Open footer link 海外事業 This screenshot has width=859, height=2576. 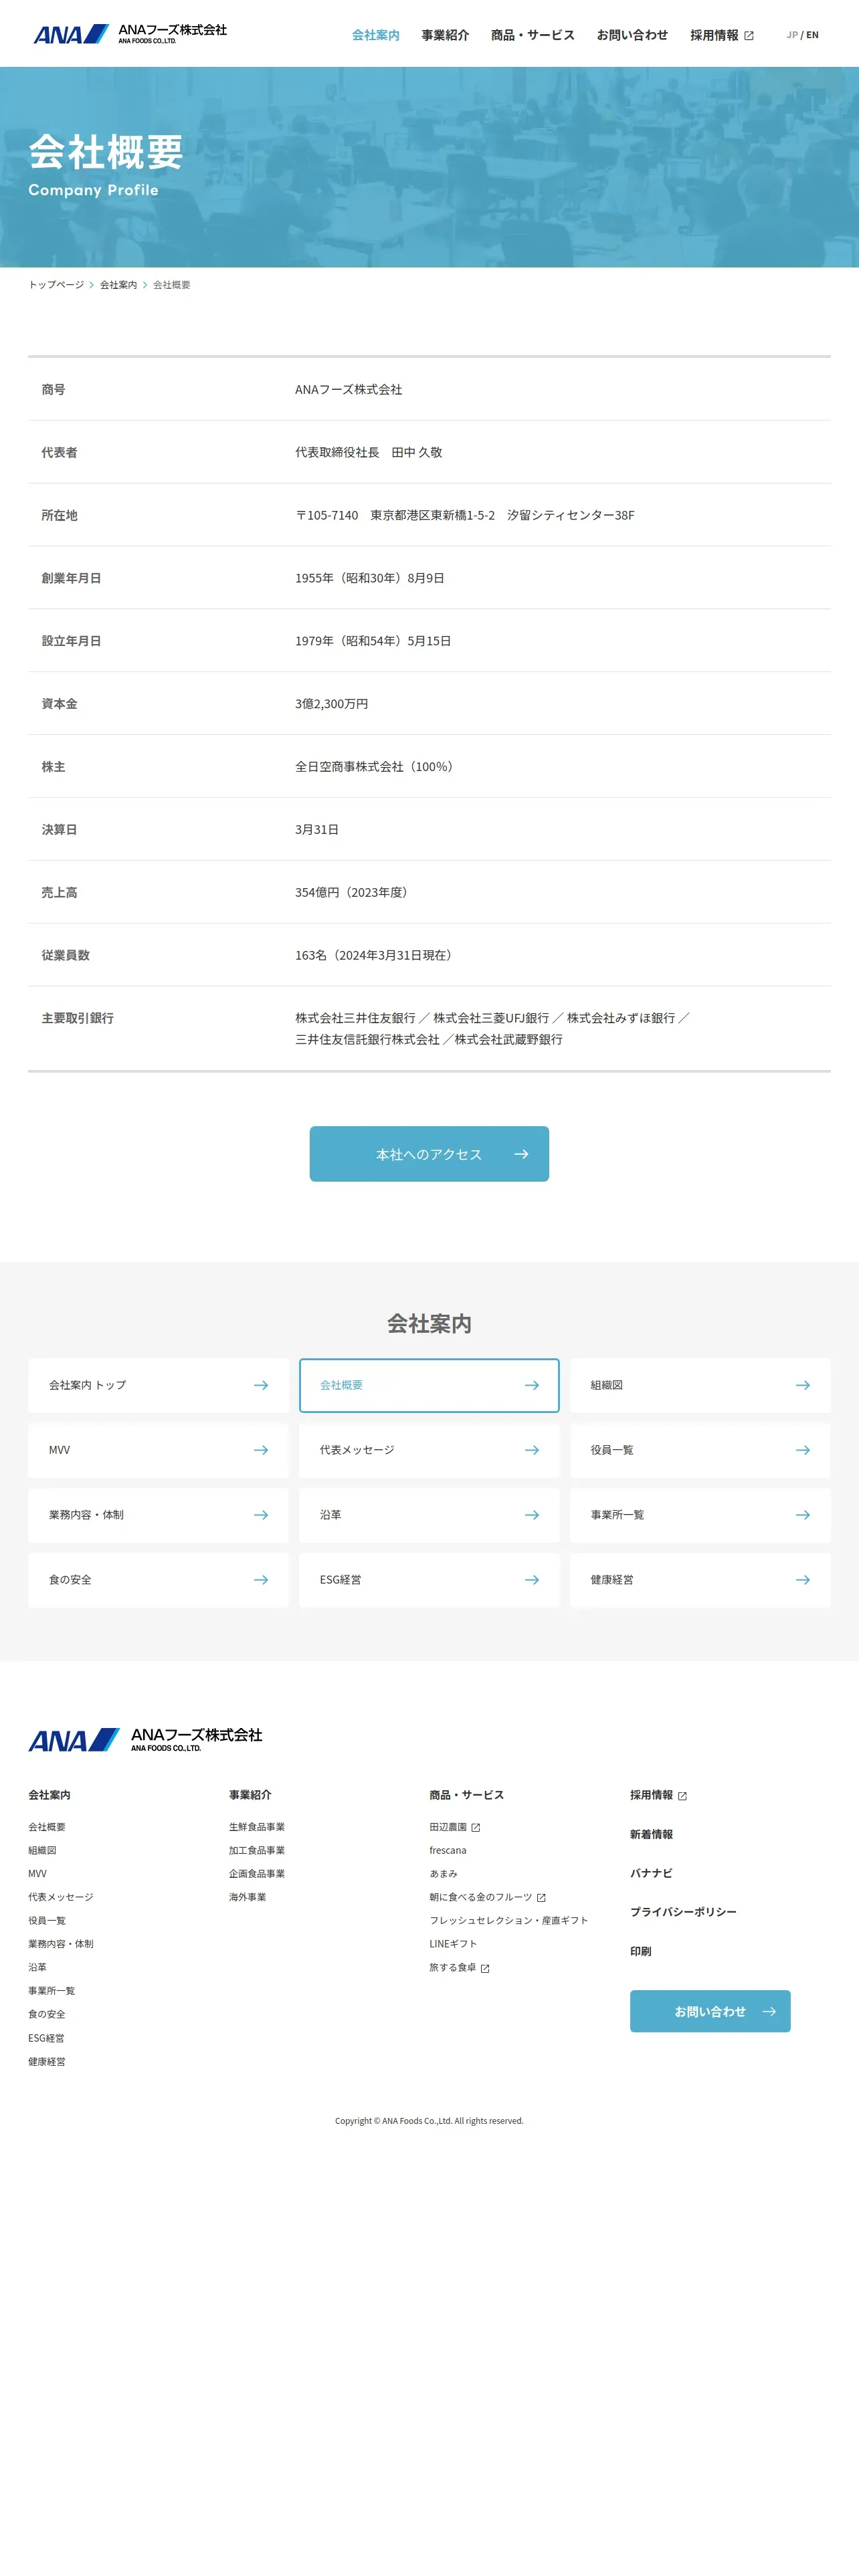[247, 1897]
